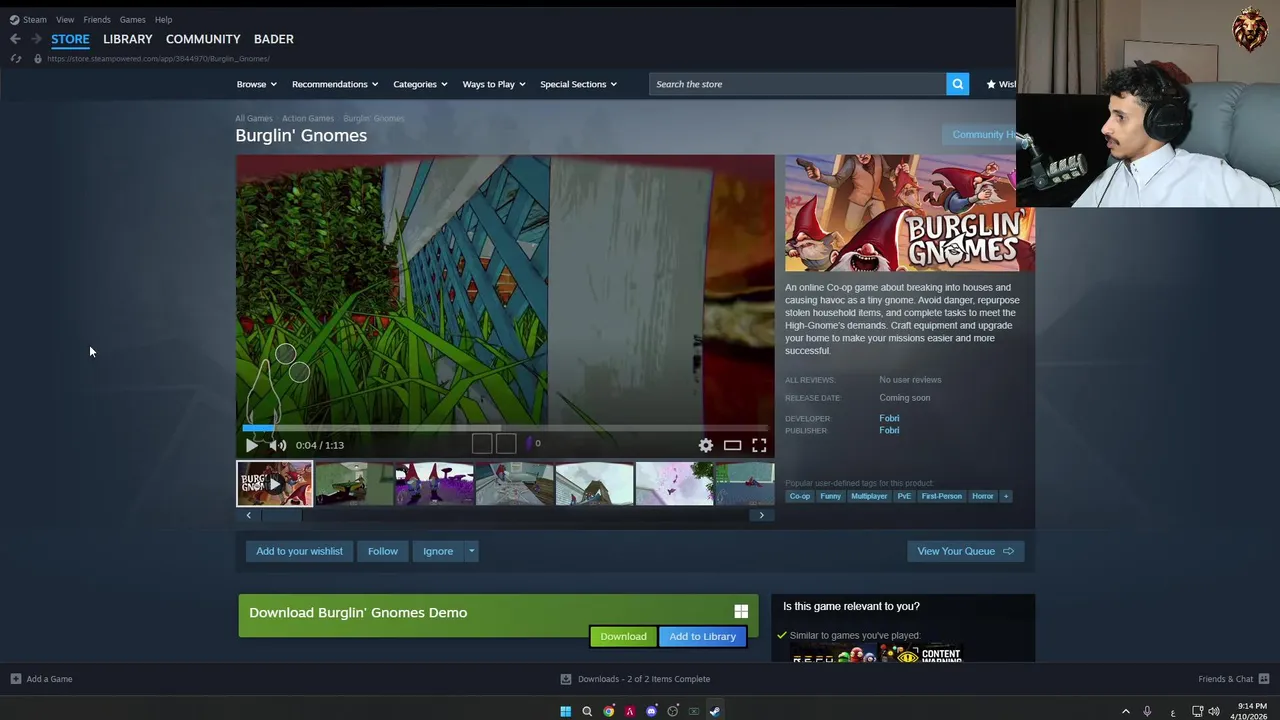Select the Burglin Gnomes trailer thumbnail
The height and width of the screenshot is (720, 1280).
click(x=274, y=484)
